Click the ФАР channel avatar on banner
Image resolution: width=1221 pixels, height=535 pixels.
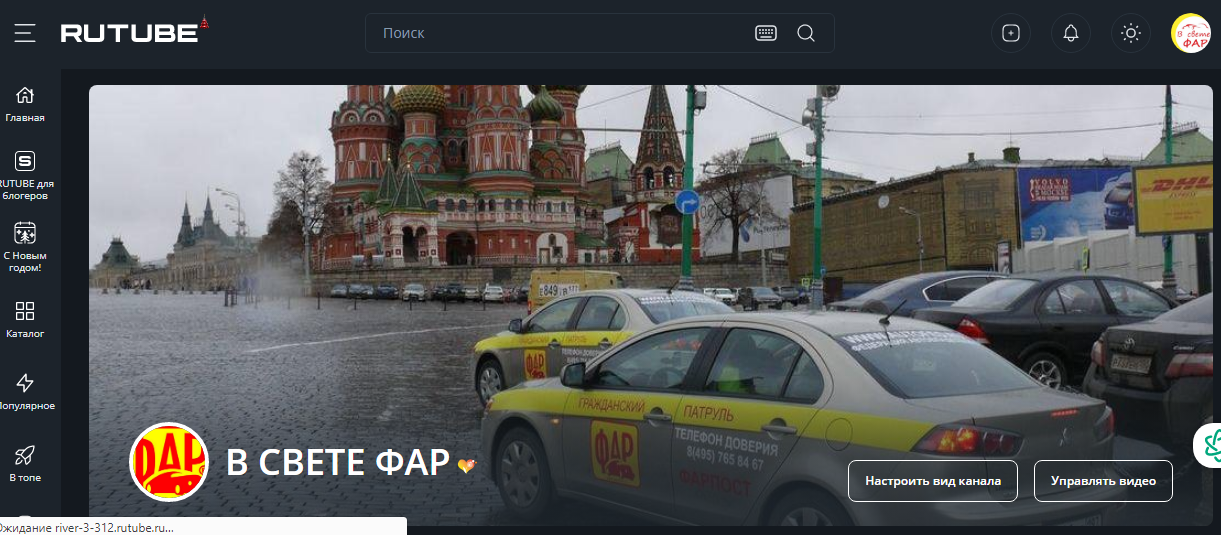[169, 461]
